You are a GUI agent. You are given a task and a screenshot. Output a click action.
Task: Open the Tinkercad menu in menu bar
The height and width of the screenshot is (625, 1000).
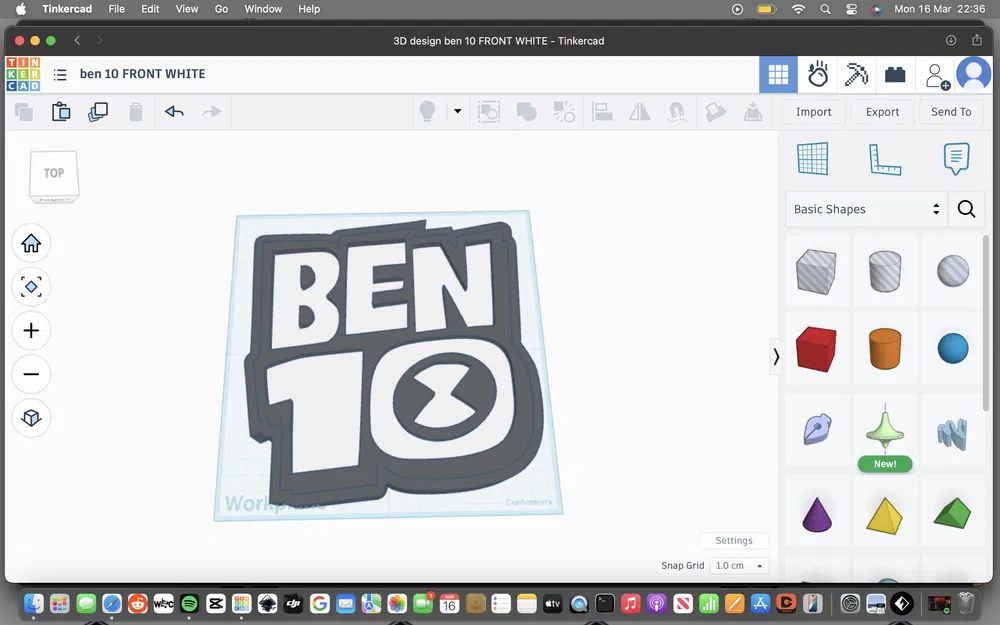[67, 9]
